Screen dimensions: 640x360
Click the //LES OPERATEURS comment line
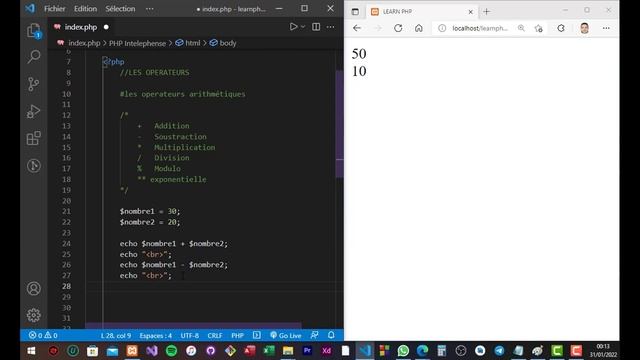click(x=154, y=72)
